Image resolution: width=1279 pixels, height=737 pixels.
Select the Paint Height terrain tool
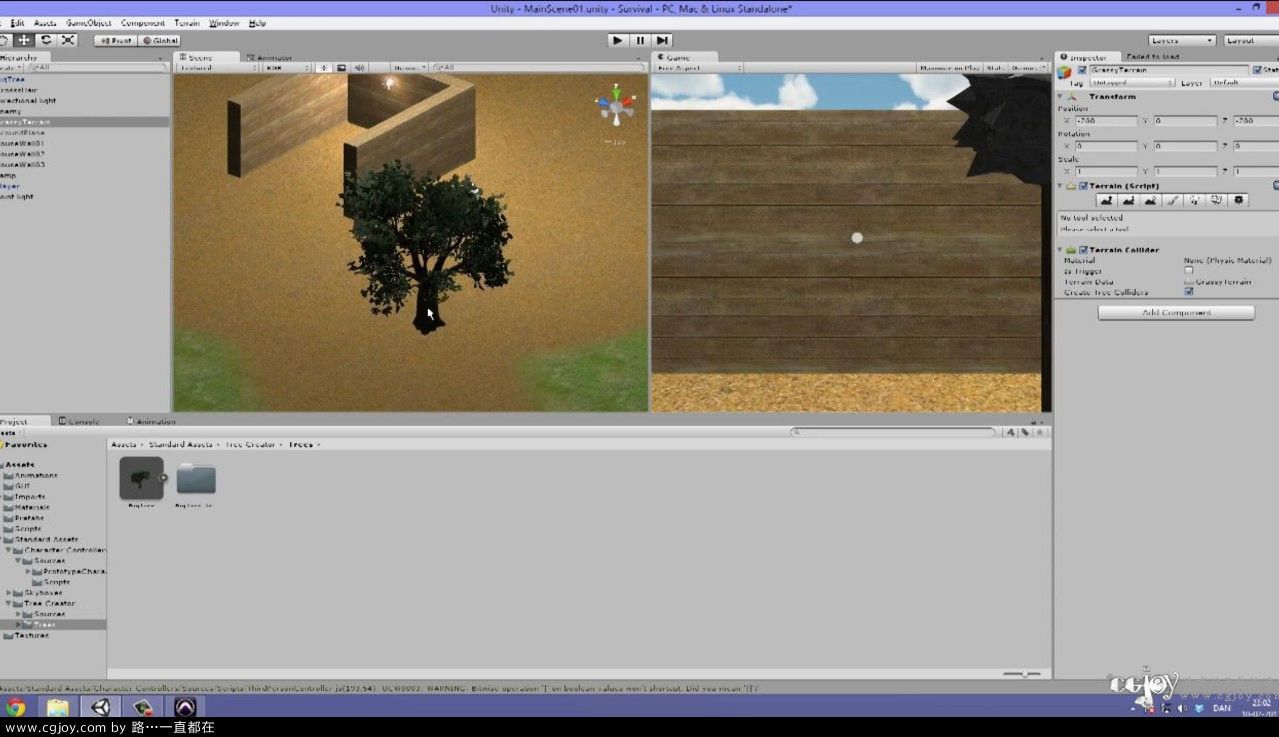1130,200
